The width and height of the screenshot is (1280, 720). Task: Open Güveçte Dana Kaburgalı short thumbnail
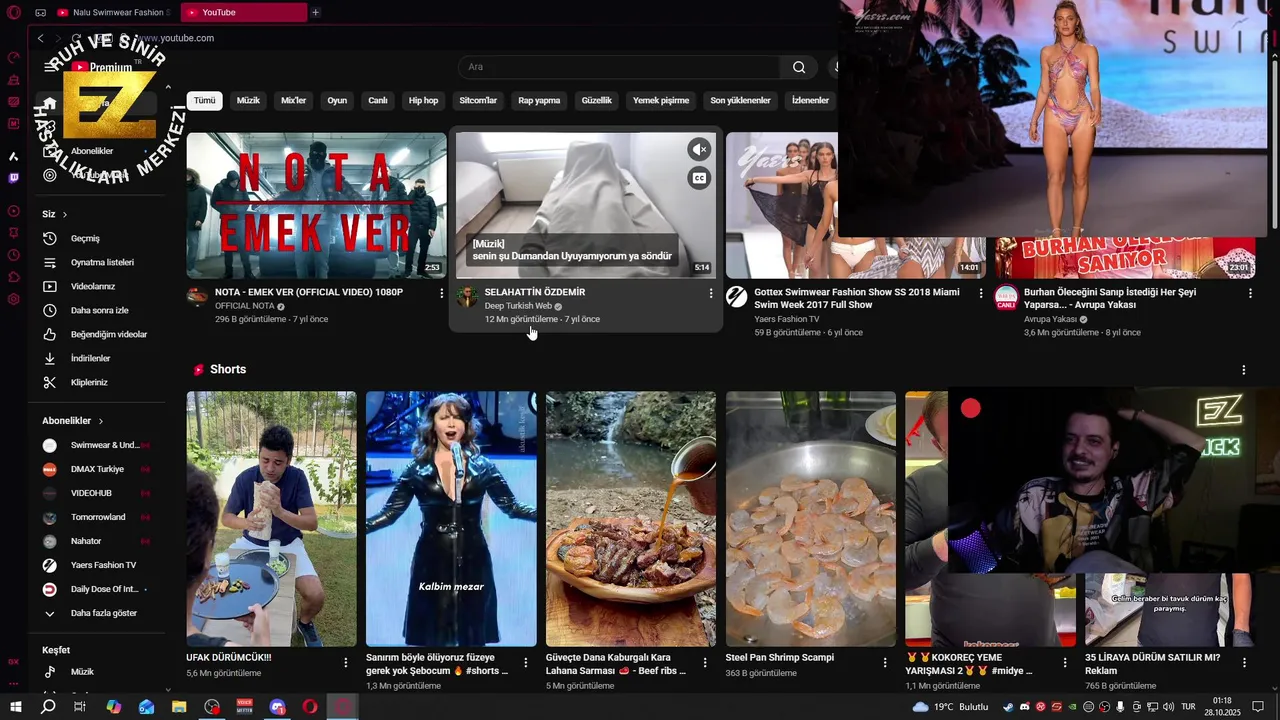tap(631, 519)
